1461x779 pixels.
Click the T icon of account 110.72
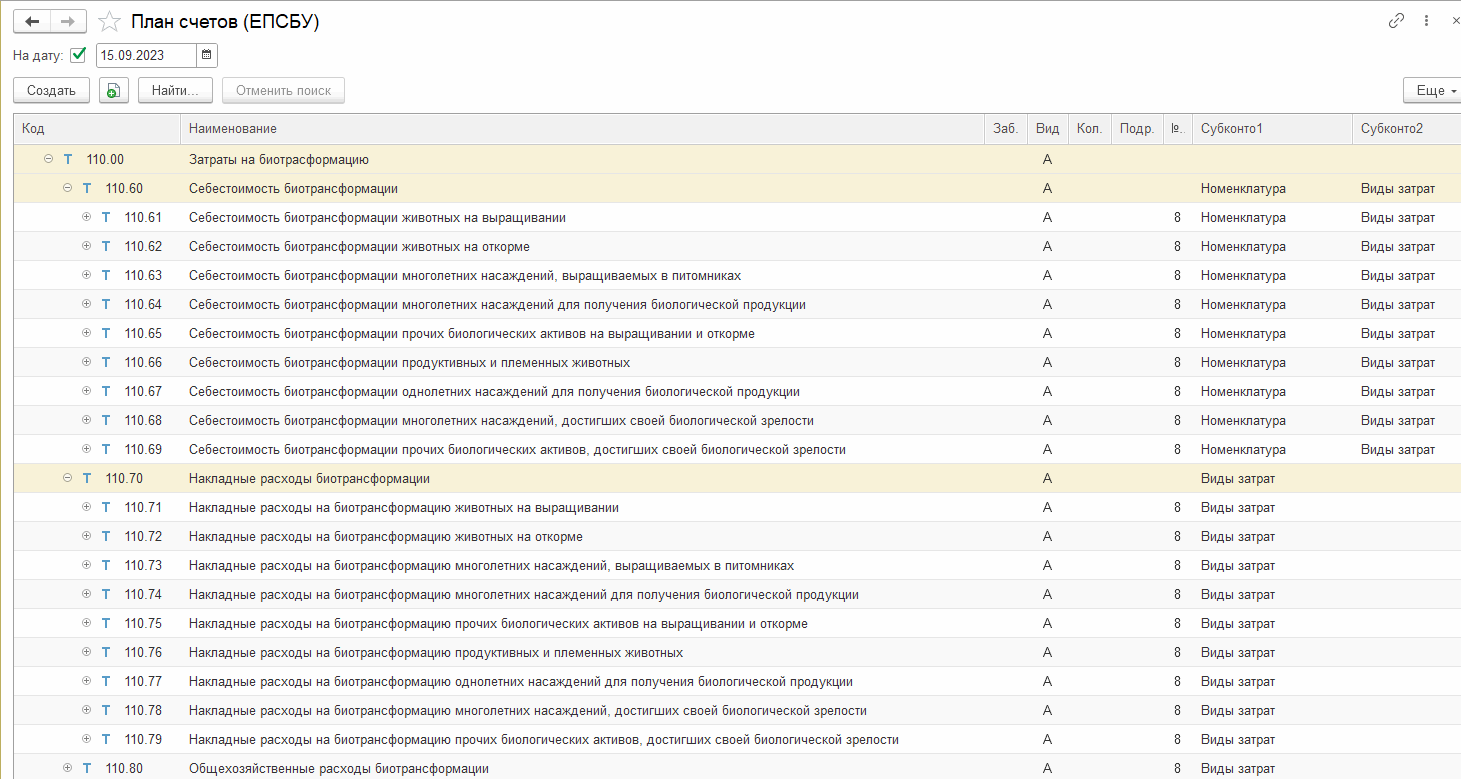(x=106, y=536)
